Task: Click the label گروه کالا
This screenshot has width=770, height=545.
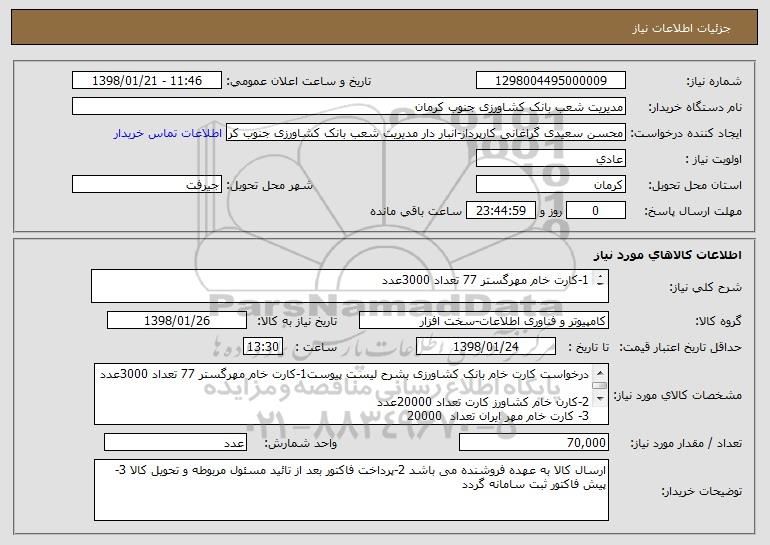Action: coord(718,321)
